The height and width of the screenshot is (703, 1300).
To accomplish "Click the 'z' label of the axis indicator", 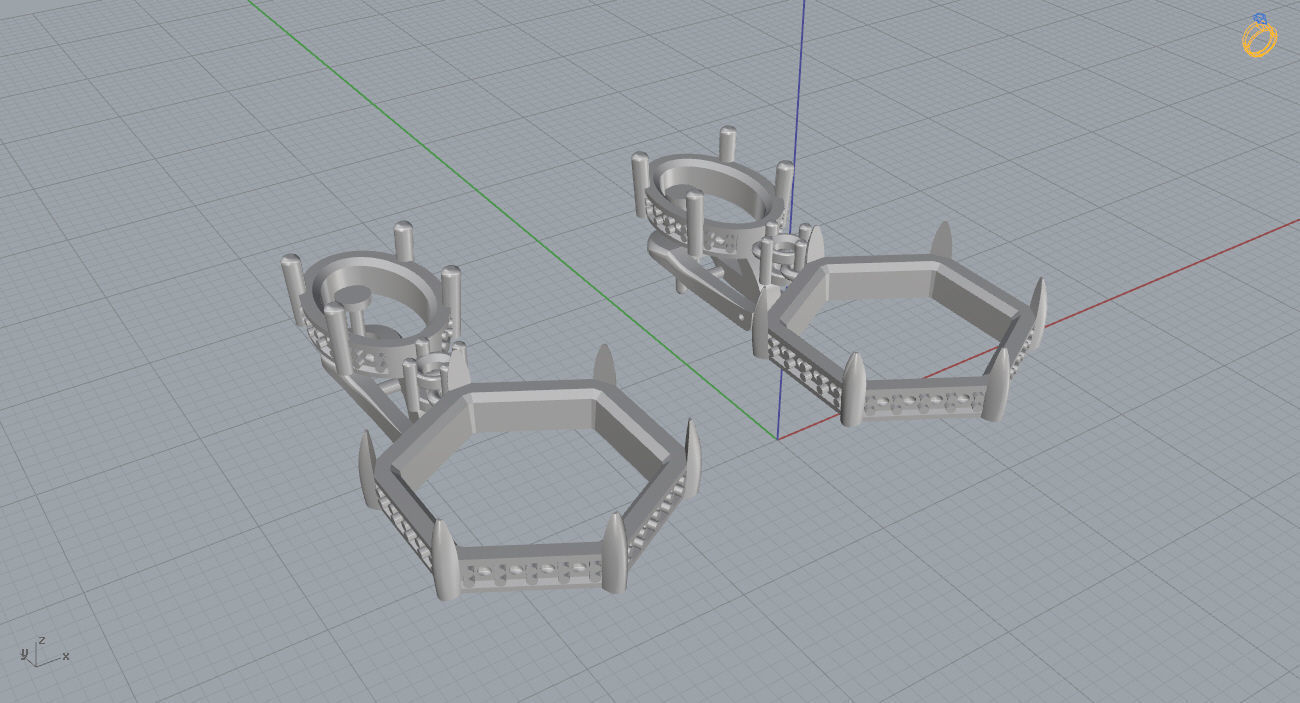I will point(41,639).
